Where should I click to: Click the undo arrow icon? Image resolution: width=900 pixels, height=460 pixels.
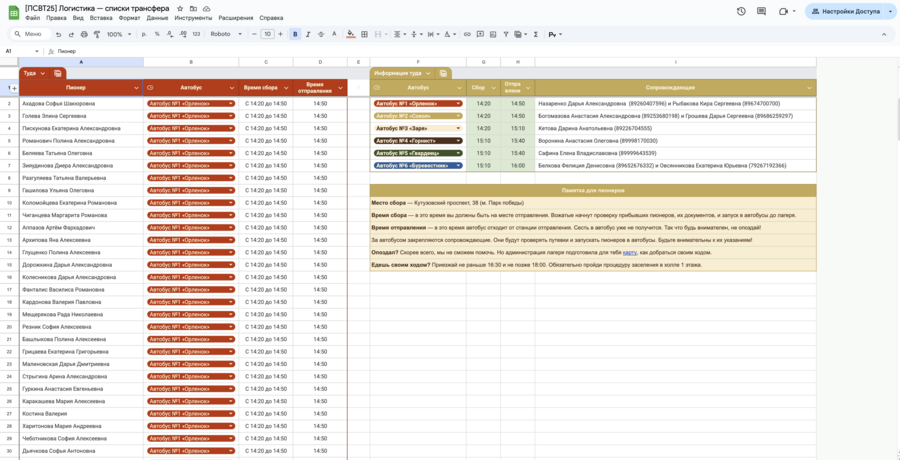pyautogui.click(x=58, y=34)
